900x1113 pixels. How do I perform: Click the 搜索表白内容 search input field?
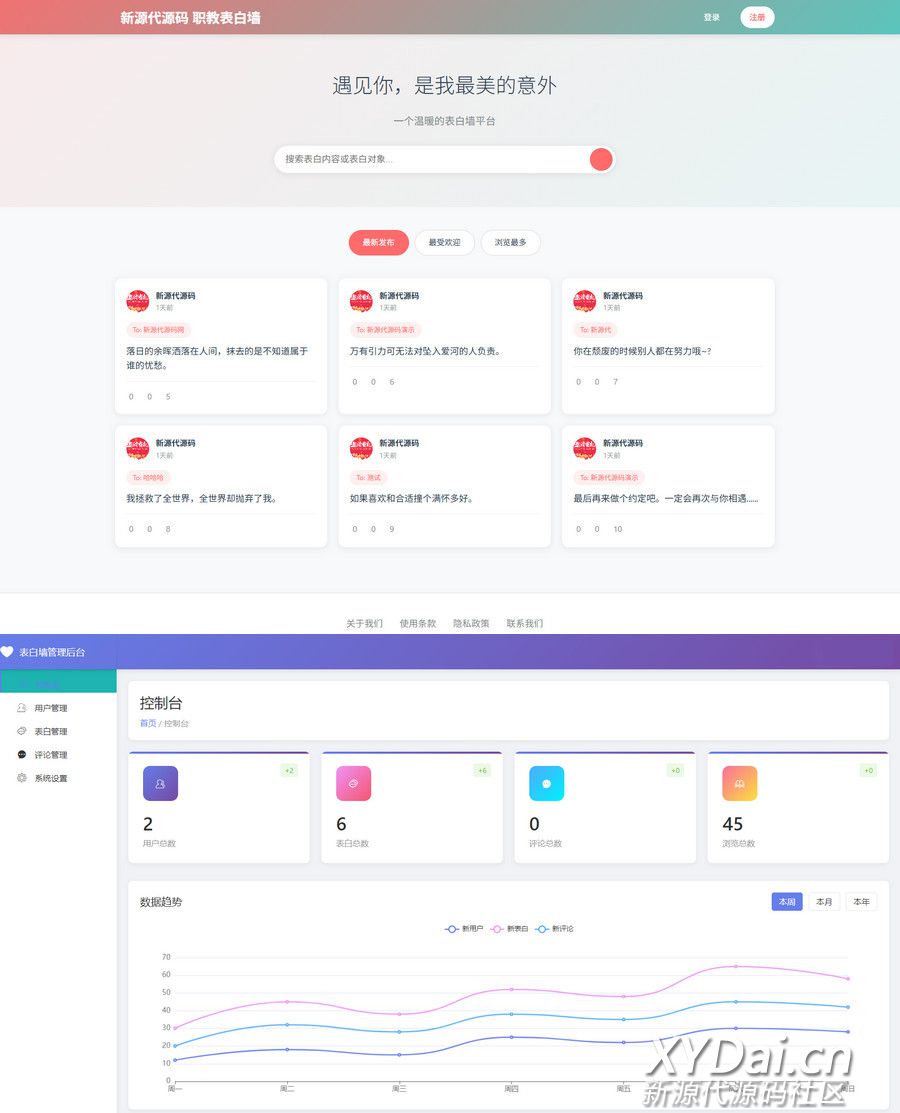(430, 159)
